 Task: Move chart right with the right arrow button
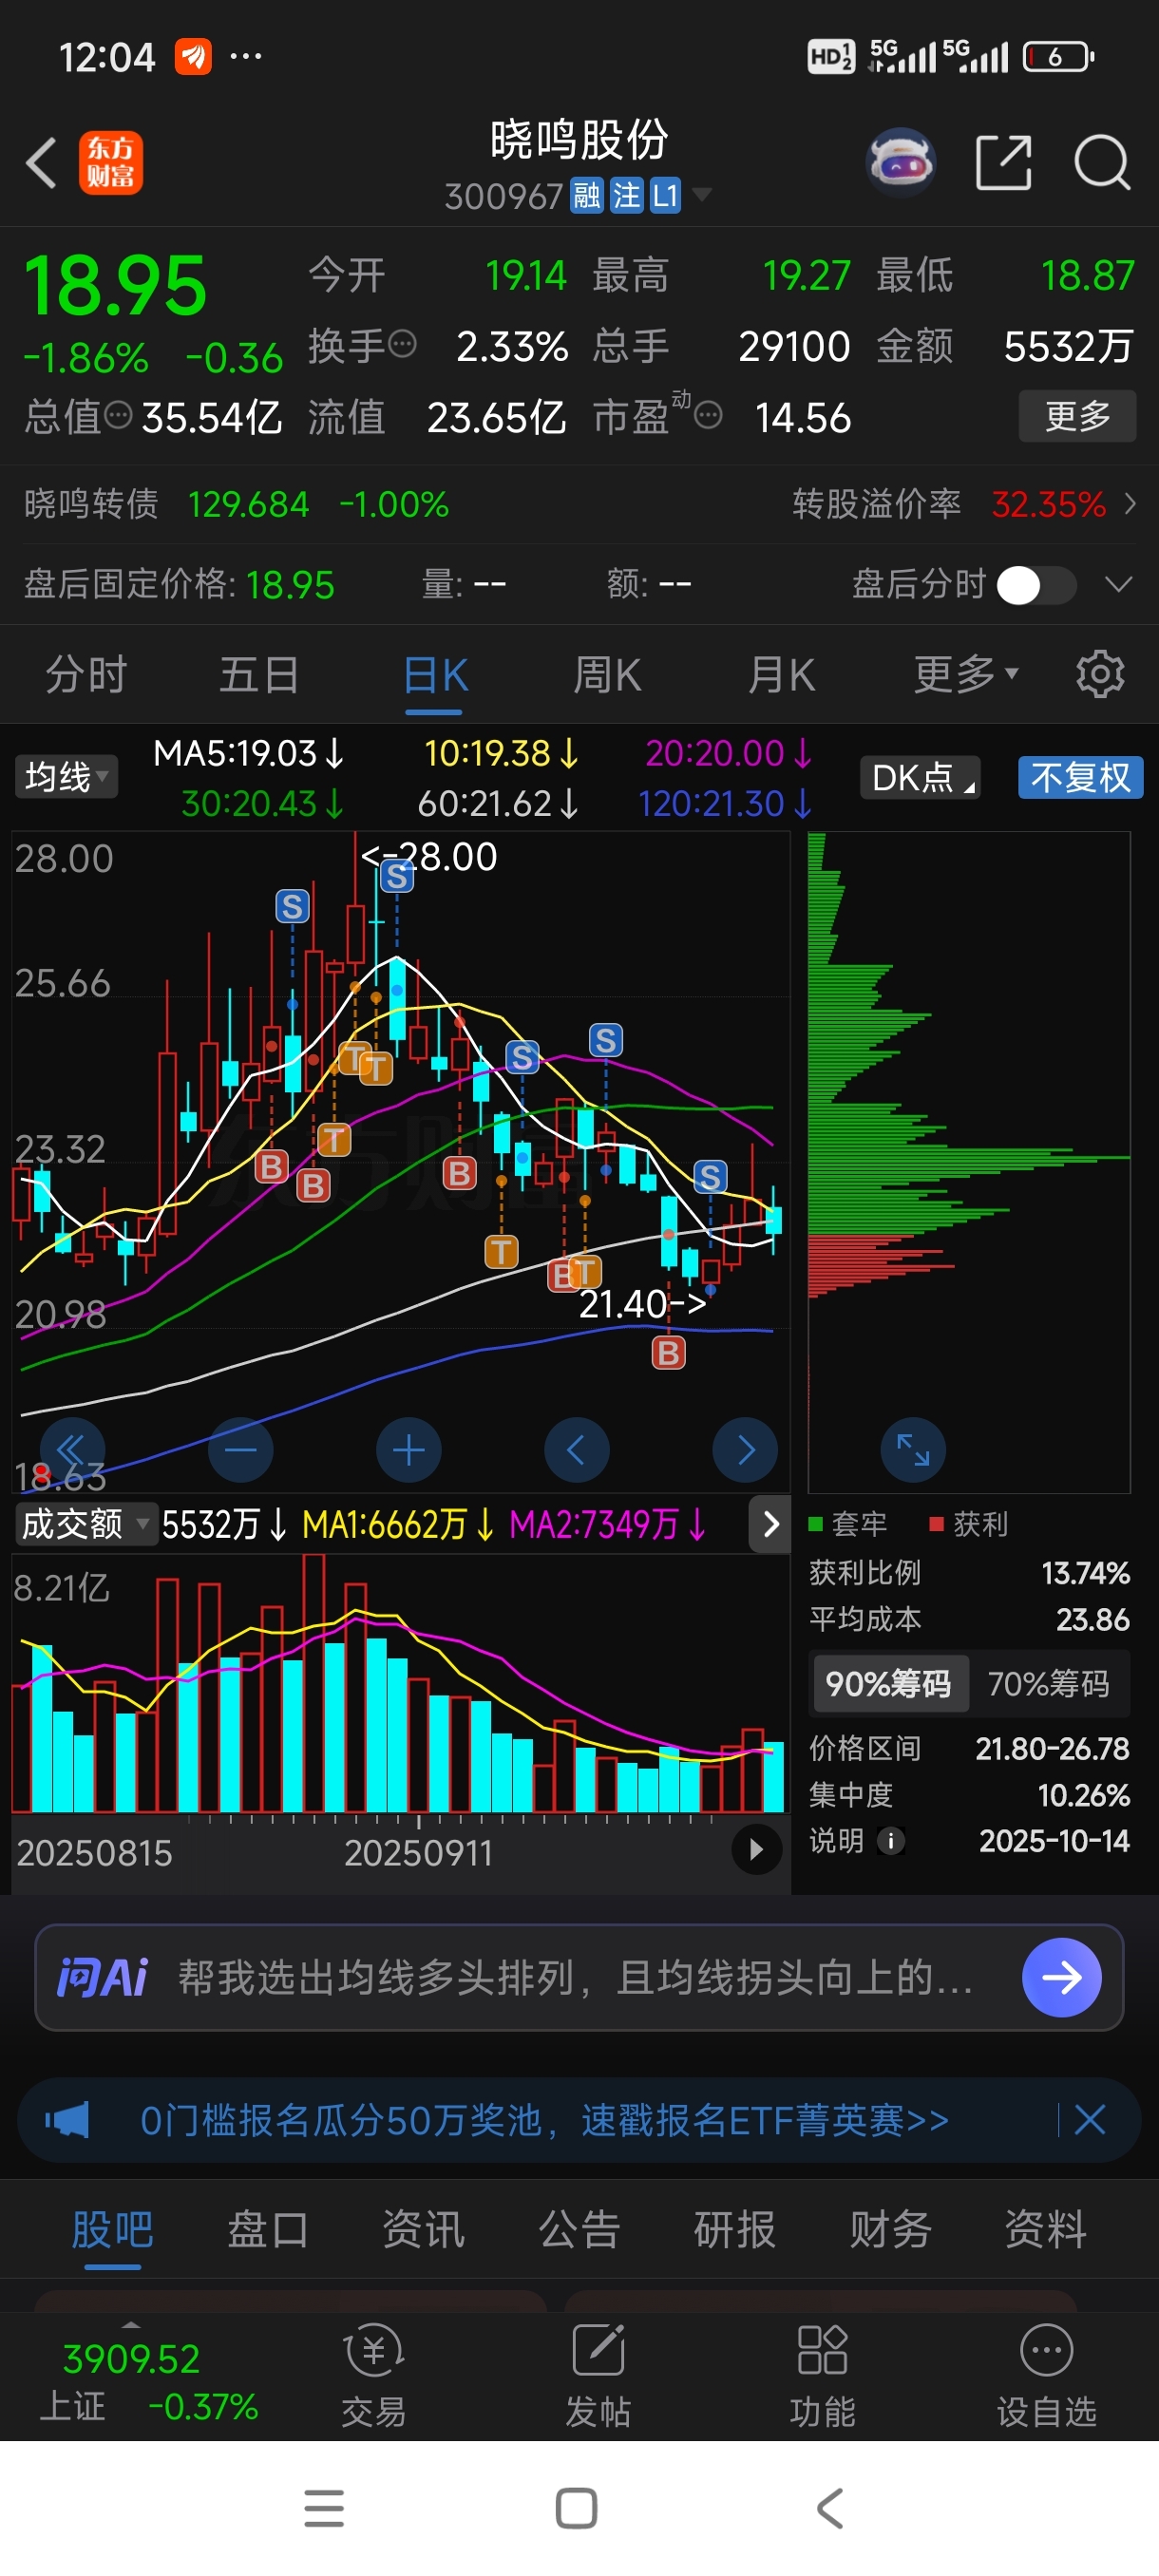tap(745, 1450)
